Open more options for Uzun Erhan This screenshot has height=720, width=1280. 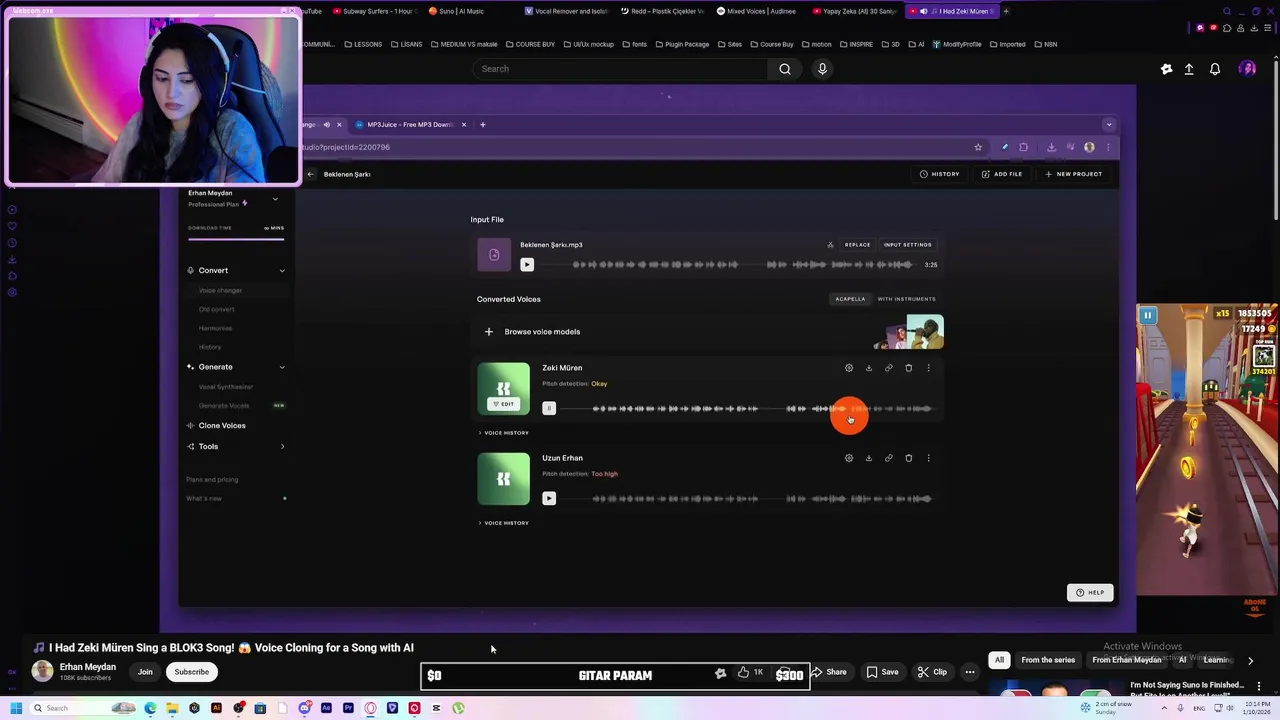pyautogui.click(x=928, y=458)
